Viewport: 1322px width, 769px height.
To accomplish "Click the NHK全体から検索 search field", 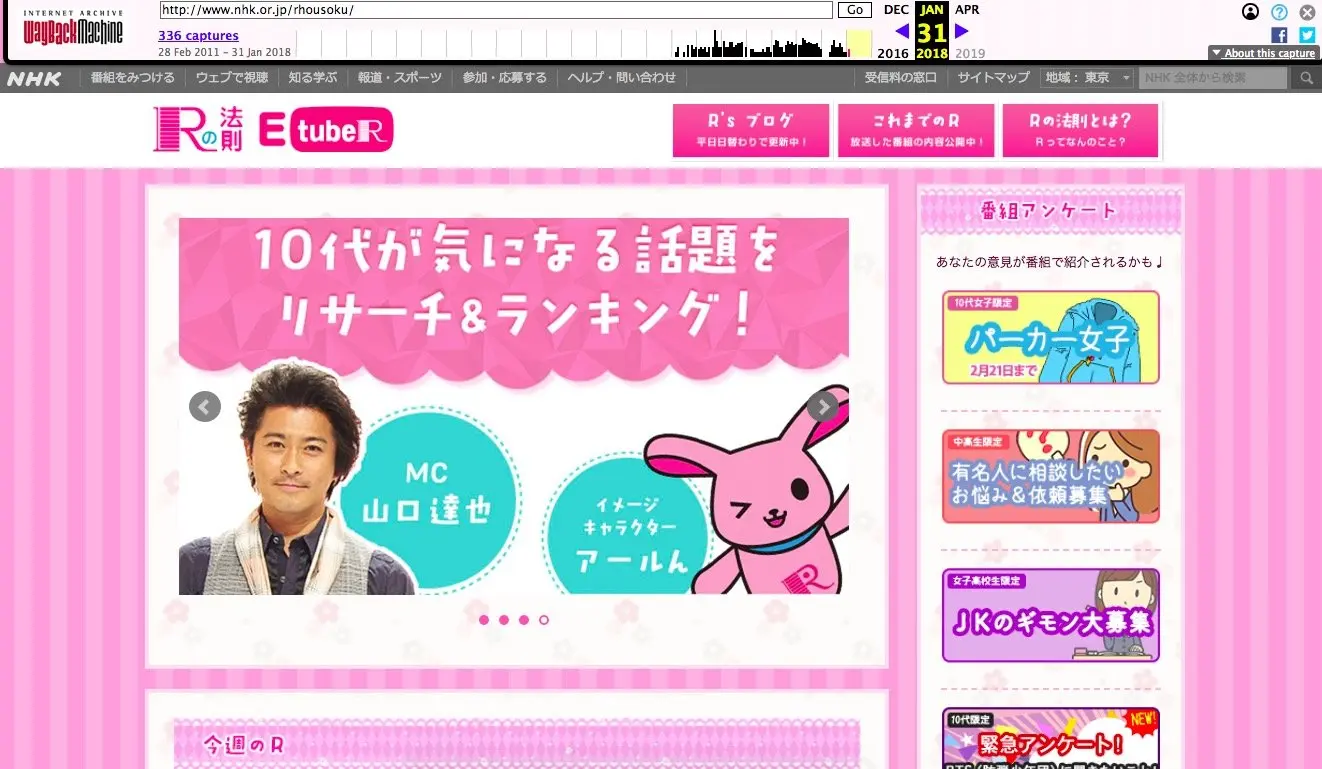I will pyautogui.click(x=1214, y=78).
